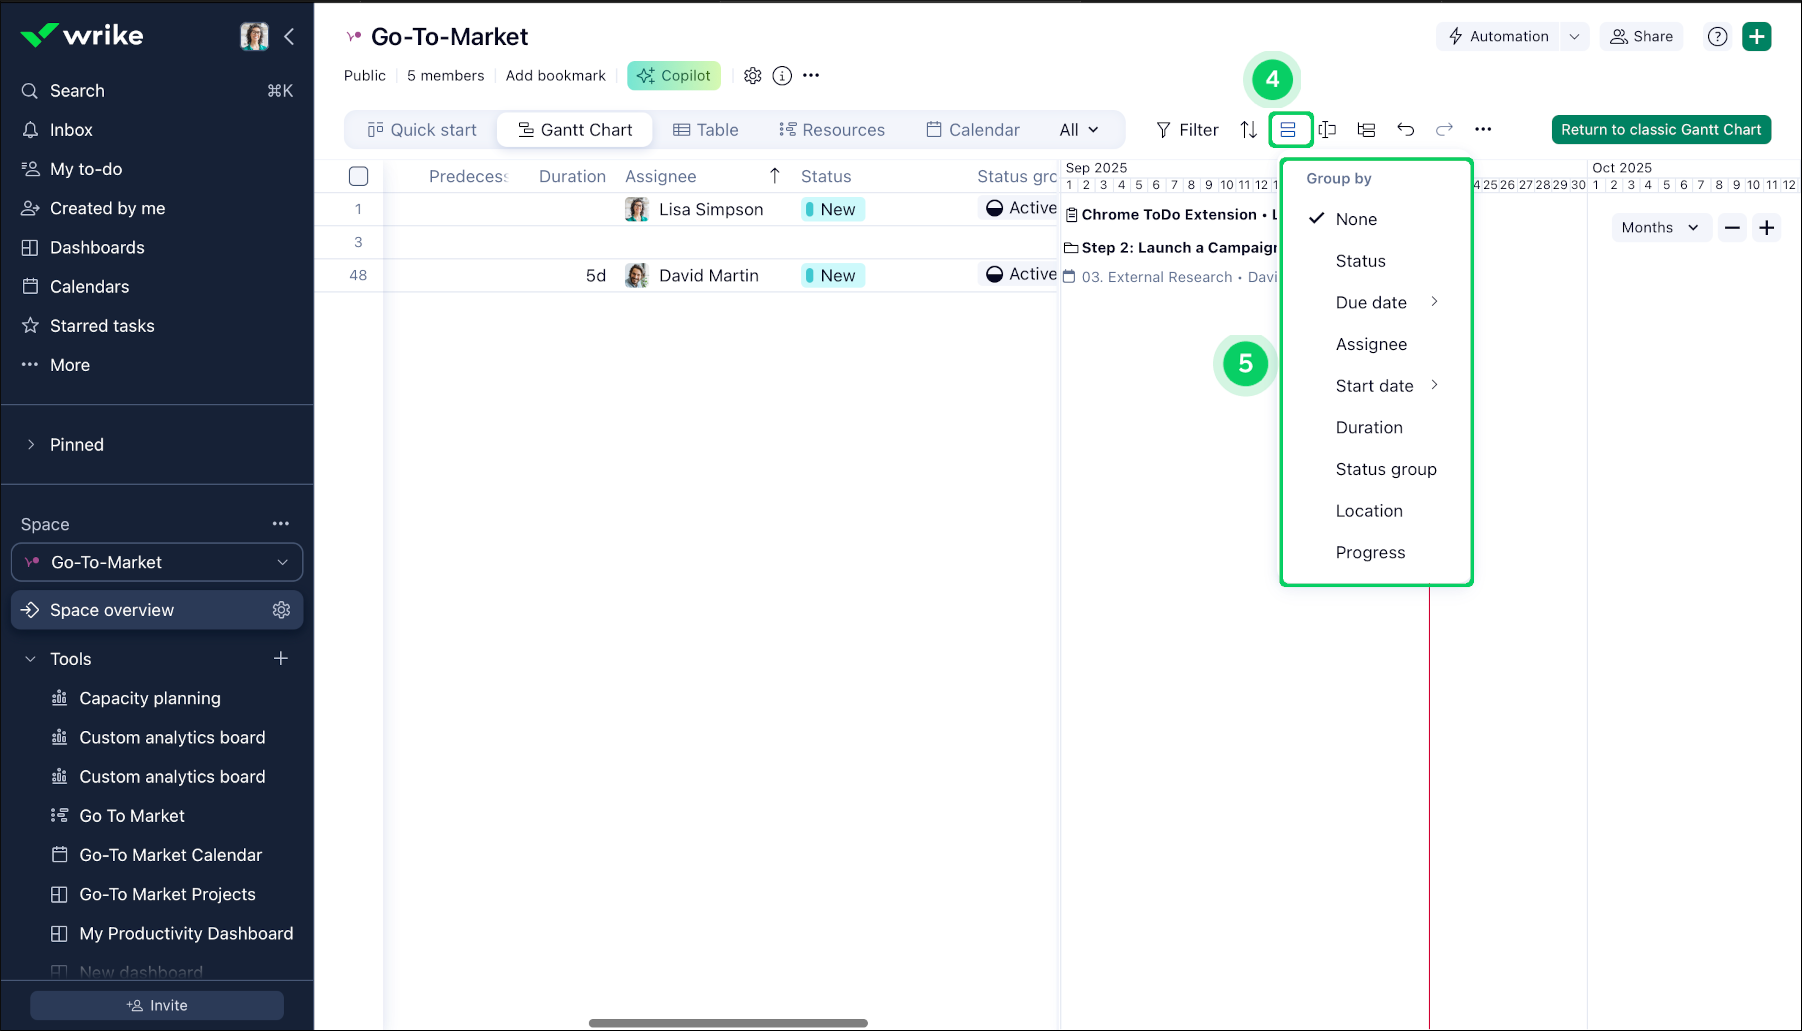Open the Help question mark icon

pos(1717,36)
